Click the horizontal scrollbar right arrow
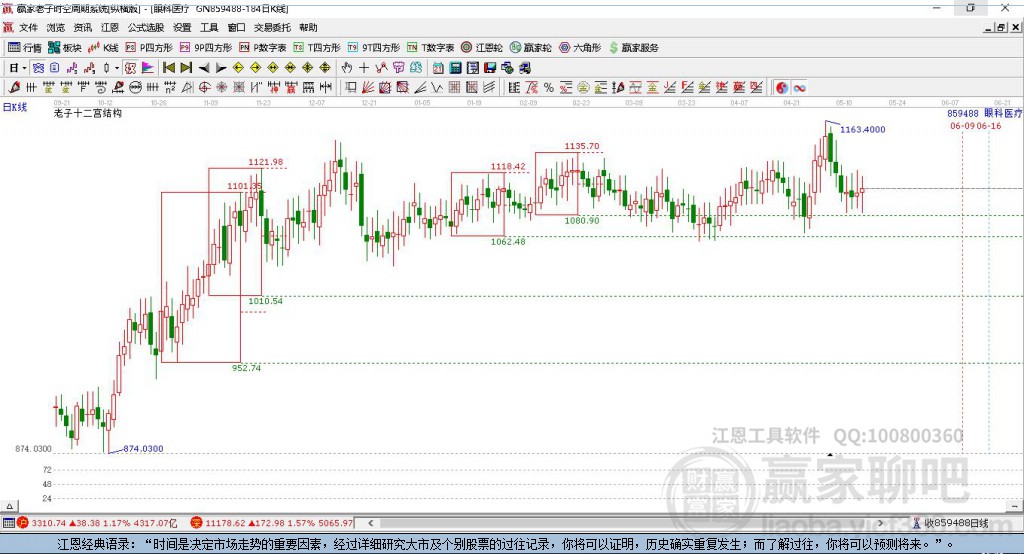Image resolution: width=1024 pixels, height=554 pixels. coord(880,523)
